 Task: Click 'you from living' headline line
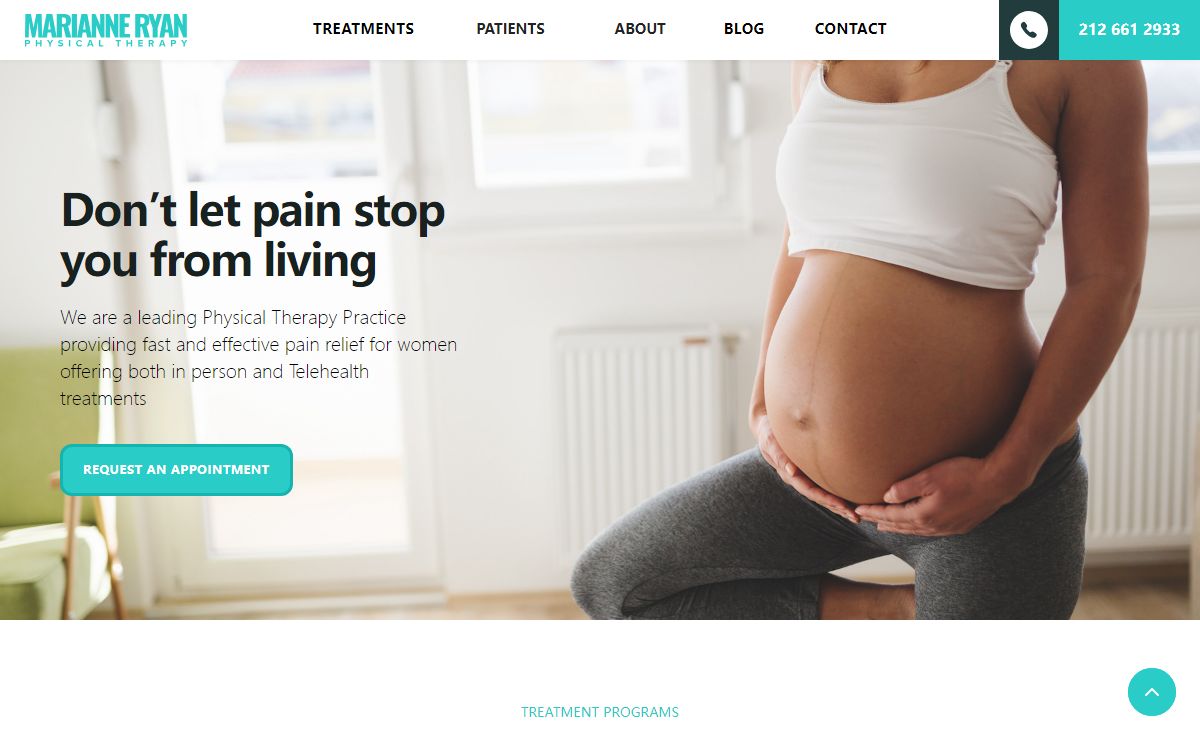(218, 261)
